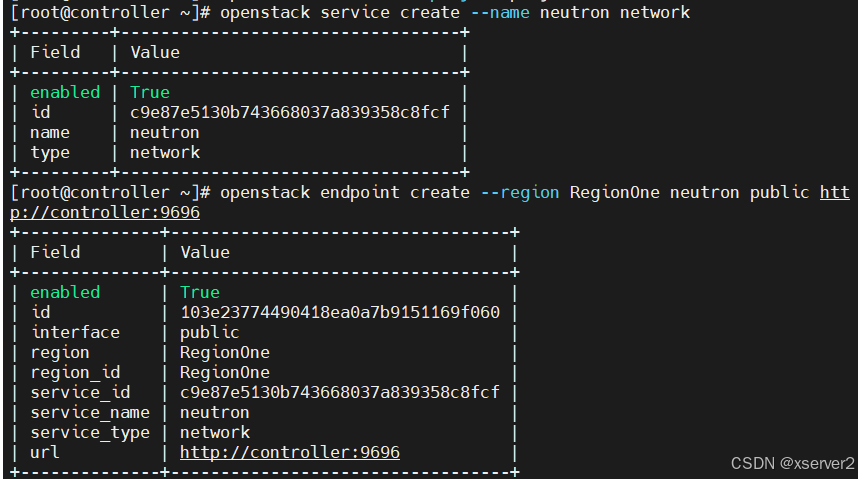Click 'name' field label in service table
The height and width of the screenshot is (479, 859).
coord(50,133)
